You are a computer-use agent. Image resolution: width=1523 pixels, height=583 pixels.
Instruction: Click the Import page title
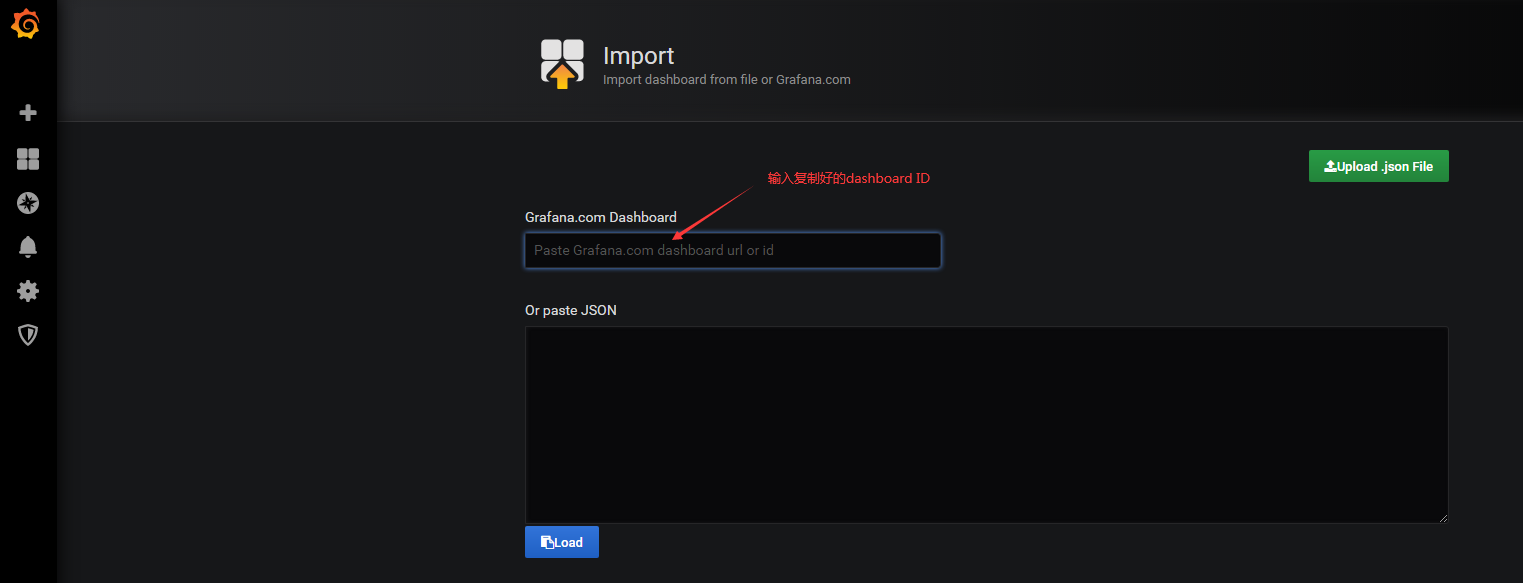coord(638,56)
